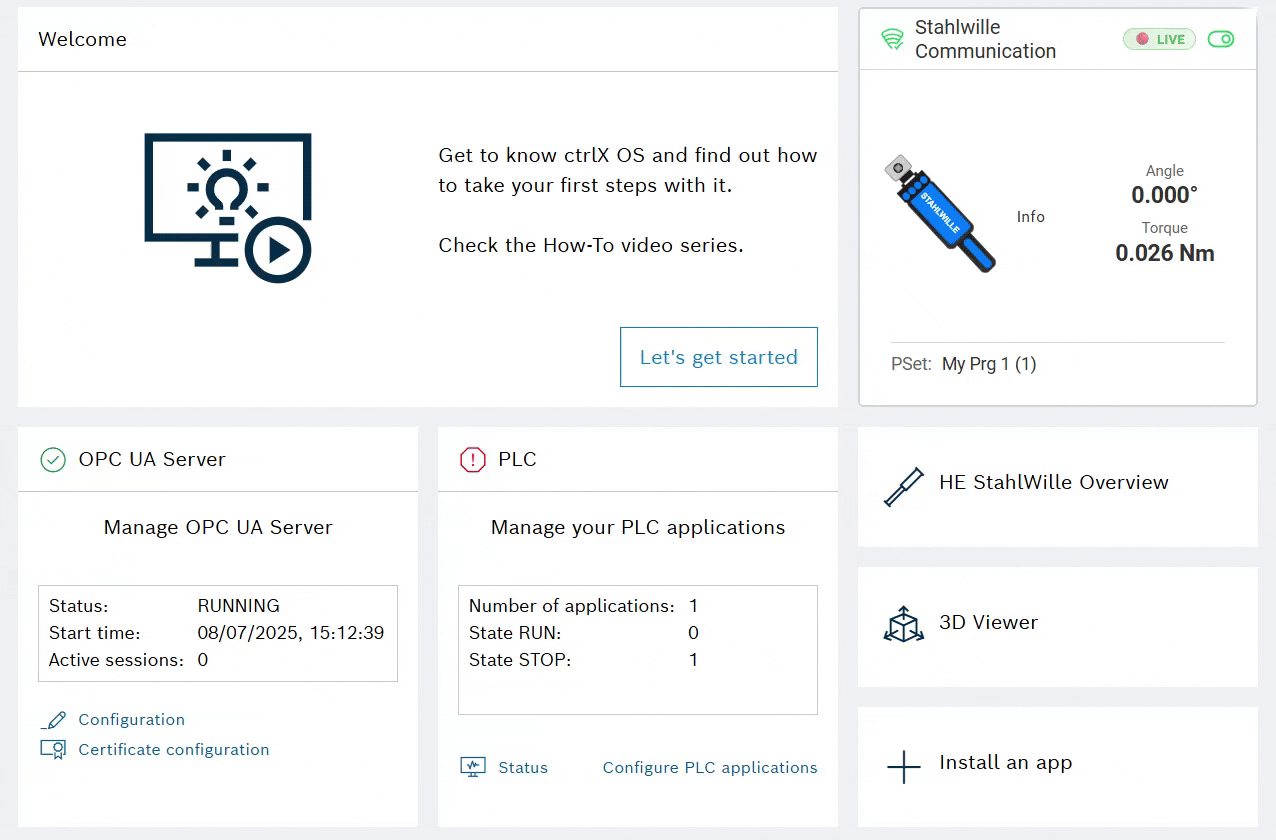Click the Stahlwille wireless signal icon

(892, 39)
